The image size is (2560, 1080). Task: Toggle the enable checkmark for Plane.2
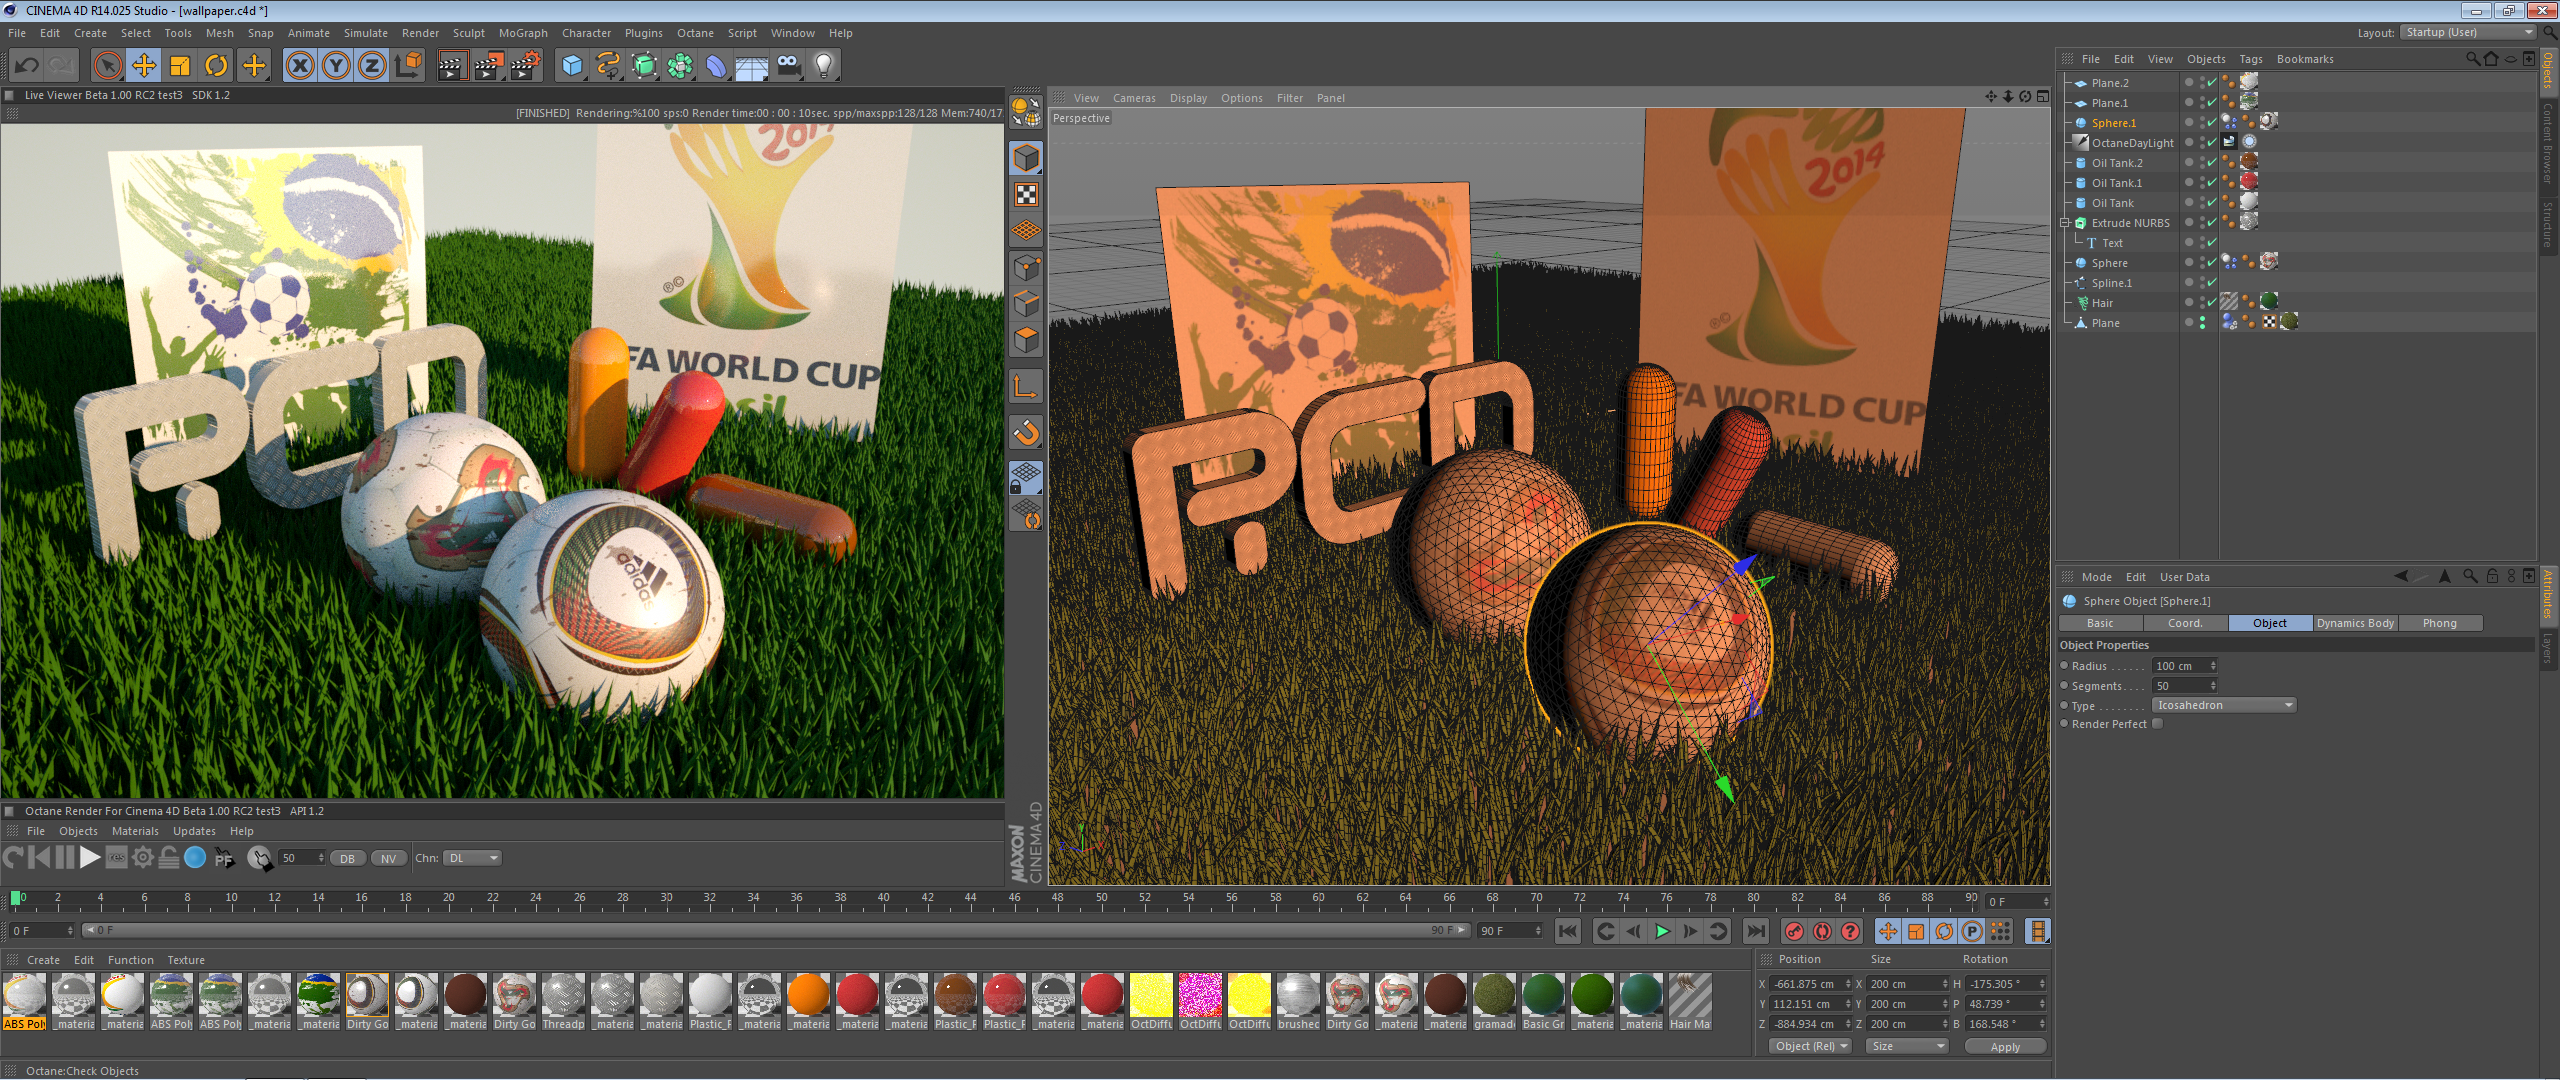tap(2211, 83)
